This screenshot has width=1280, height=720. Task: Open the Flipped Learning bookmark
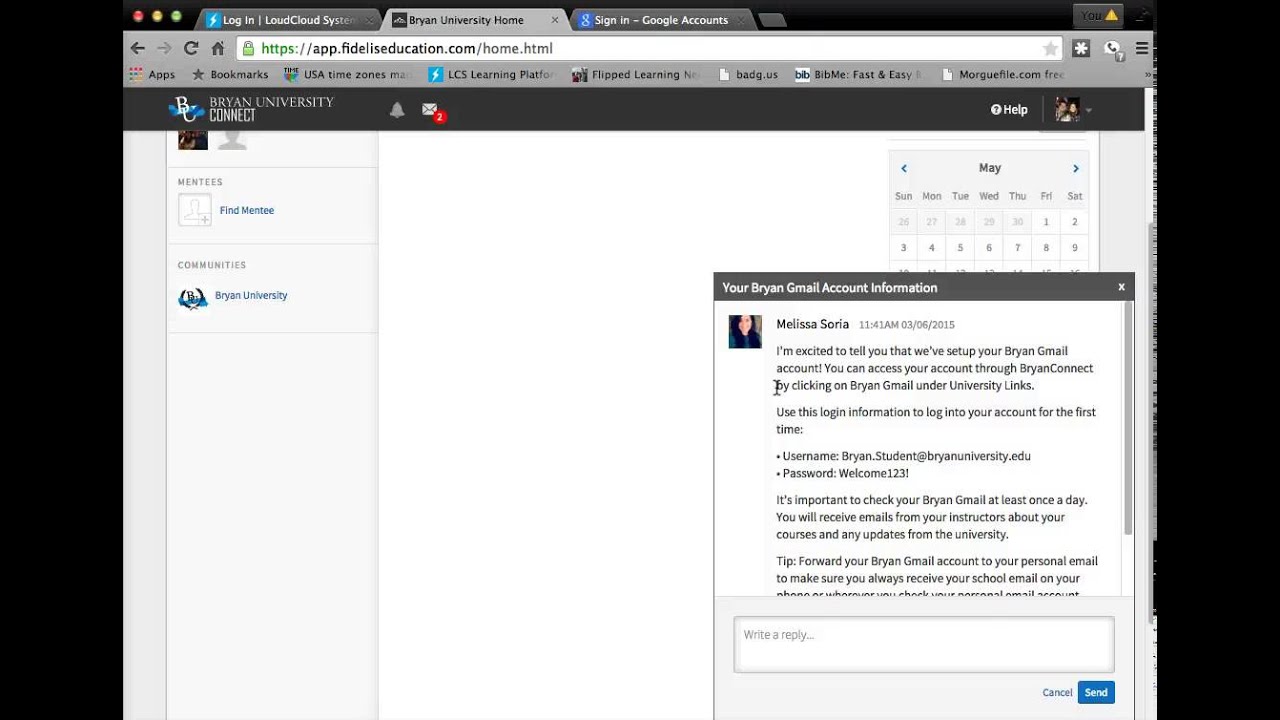pyautogui.click(x=636, y=74)
